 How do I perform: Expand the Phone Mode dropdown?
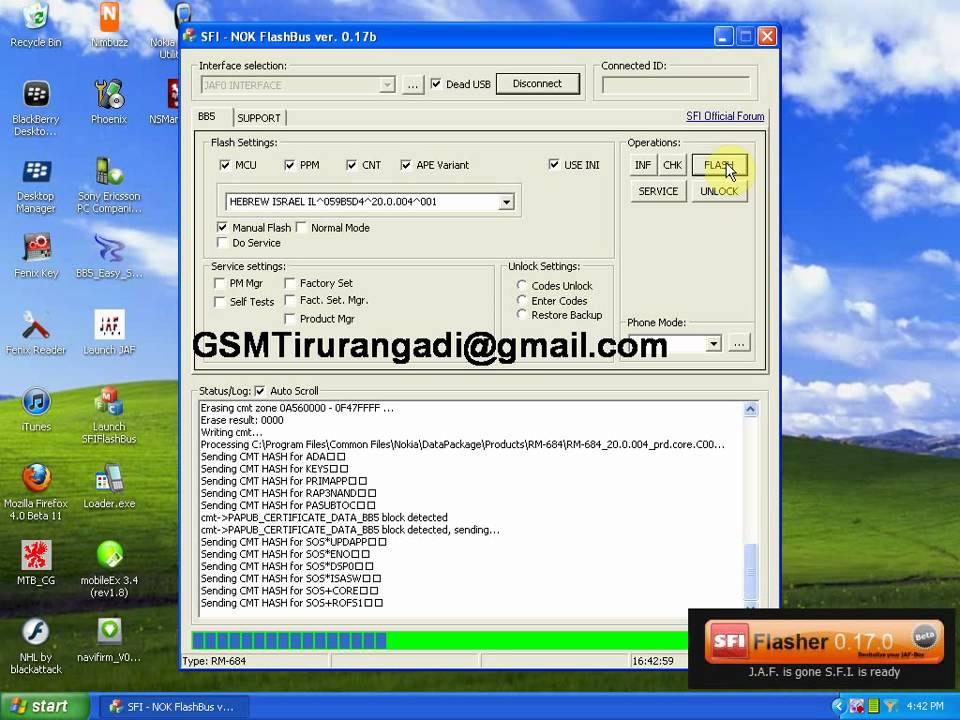(x=713, y=343)
